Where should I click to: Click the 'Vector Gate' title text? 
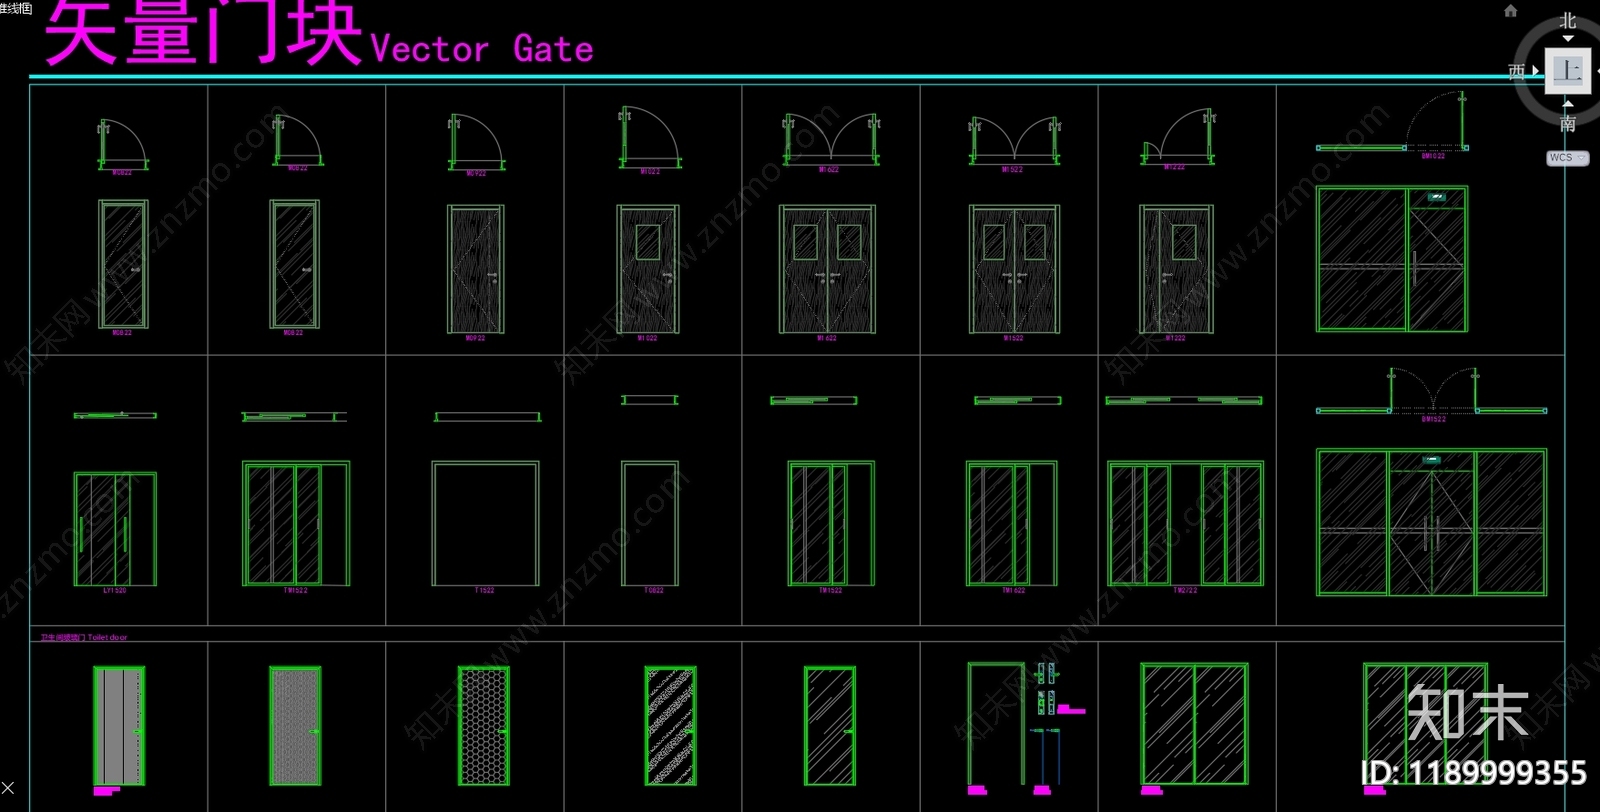[x=481, y=49]
